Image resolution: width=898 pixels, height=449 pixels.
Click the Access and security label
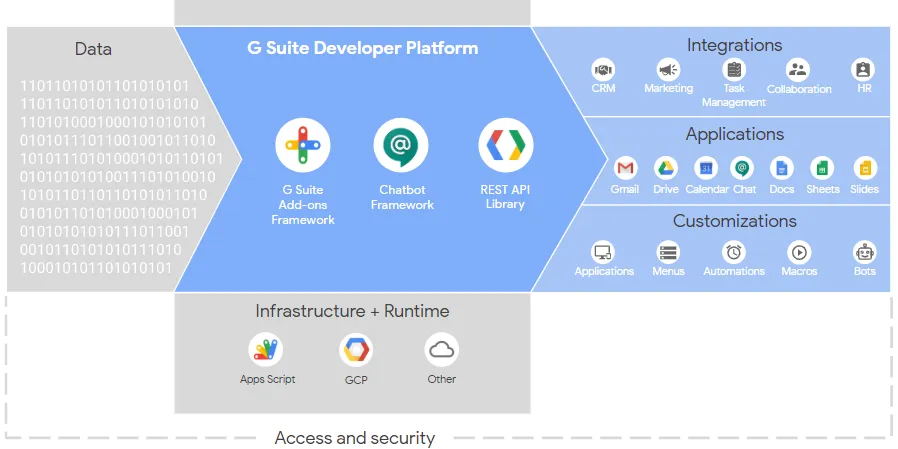tap(355, 438)
